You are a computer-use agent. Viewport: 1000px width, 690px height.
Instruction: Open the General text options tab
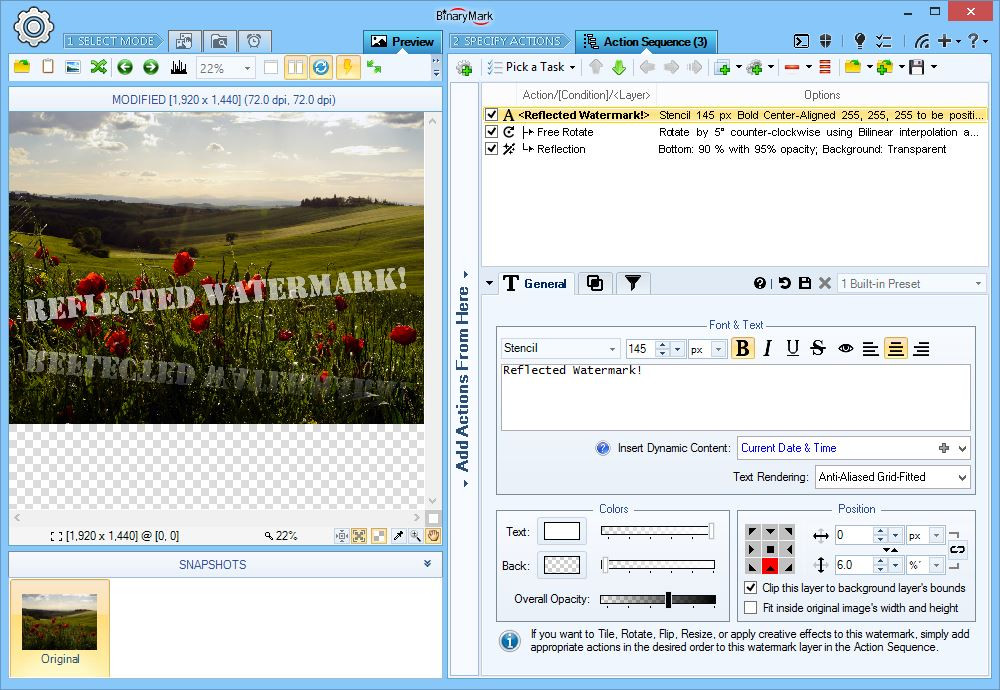(534, 284)
